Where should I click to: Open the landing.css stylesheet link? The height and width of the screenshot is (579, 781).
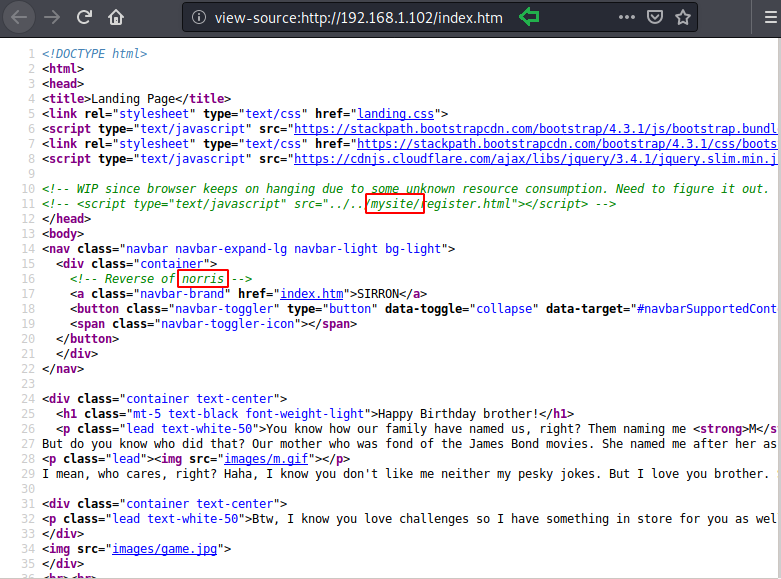395,114
